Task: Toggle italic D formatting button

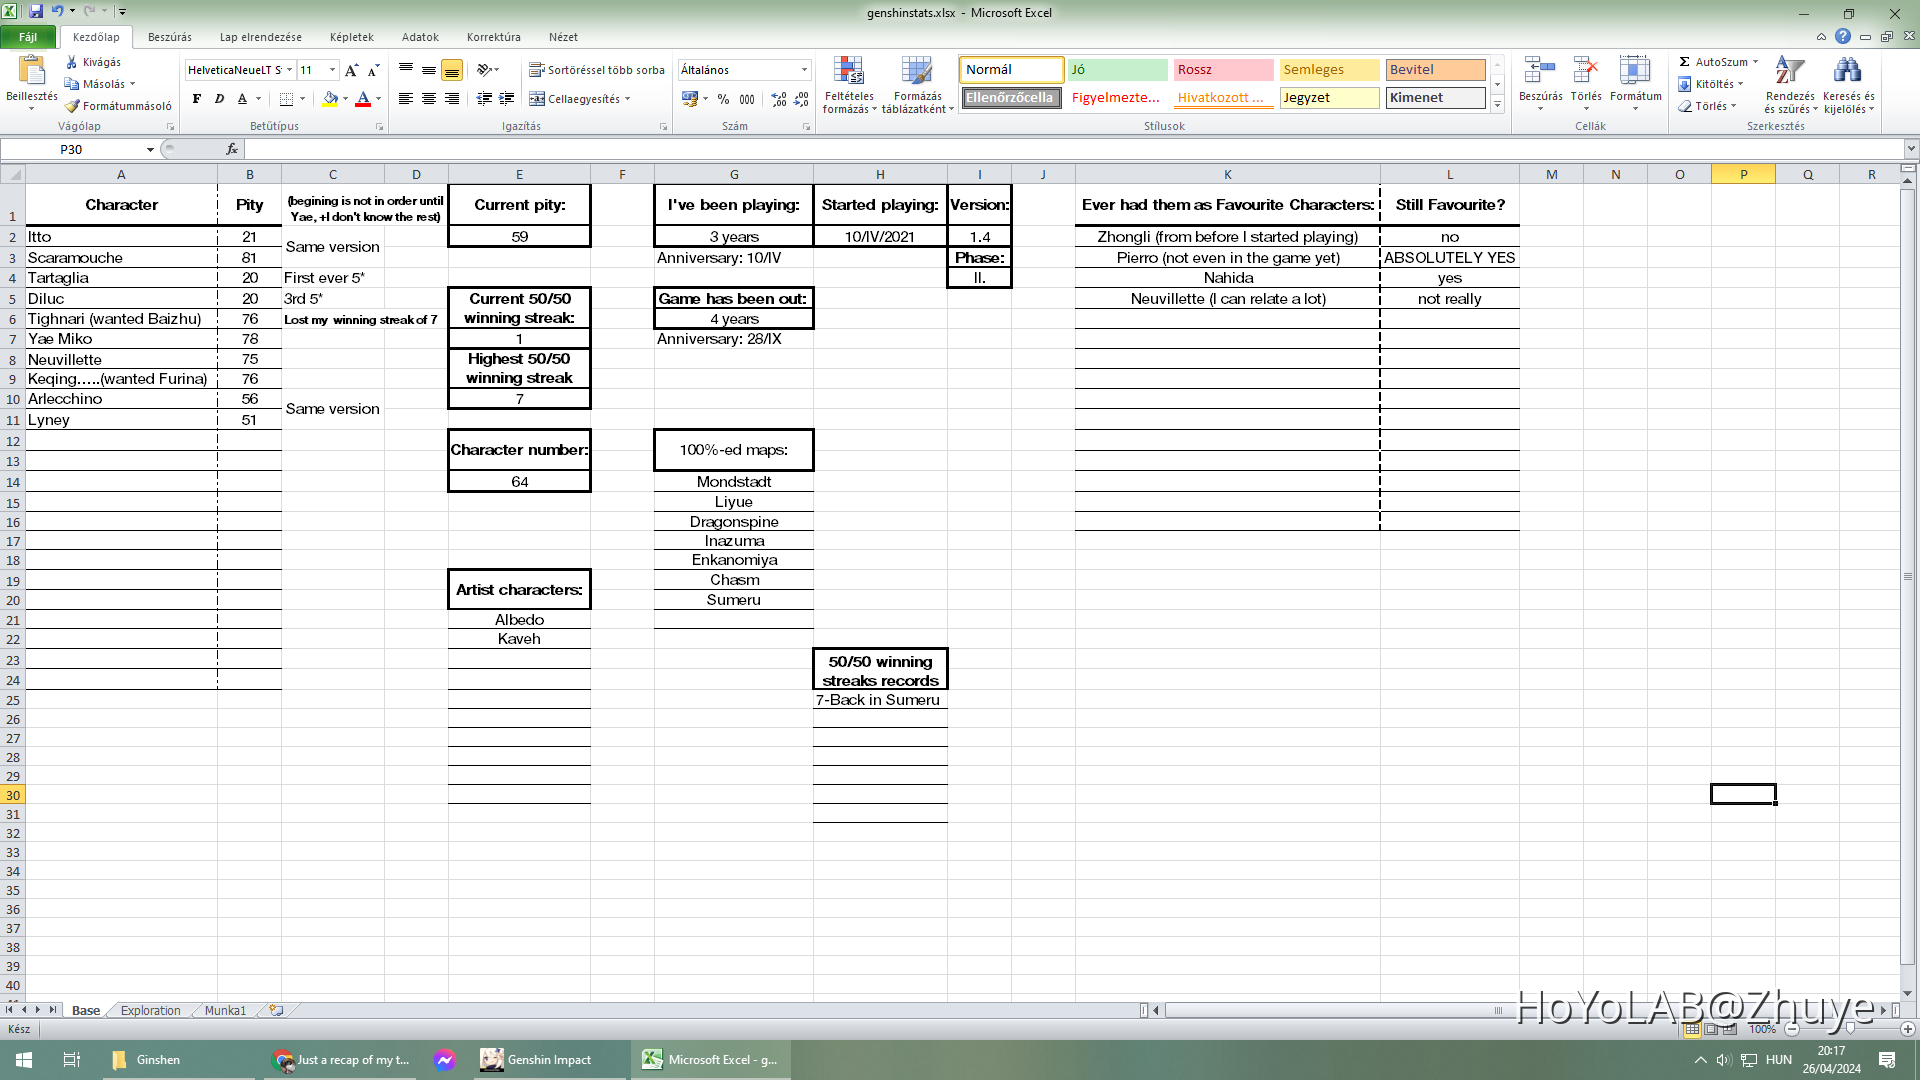Action: point(219,99)
